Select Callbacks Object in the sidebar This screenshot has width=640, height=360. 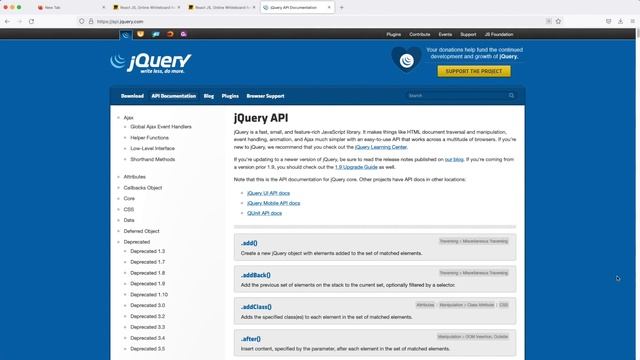pyautogui.click(x=142, y=188)
